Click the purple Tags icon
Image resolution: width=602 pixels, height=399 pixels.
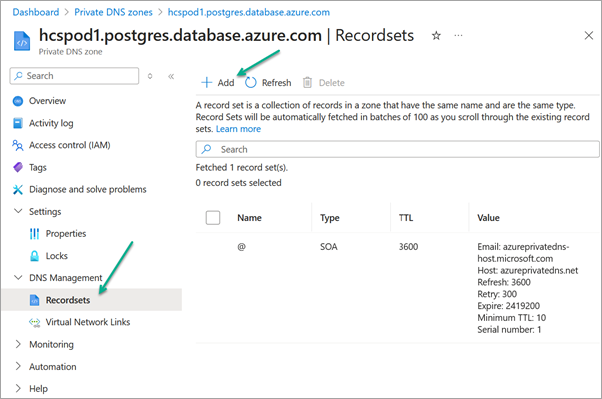pos(18,167)
